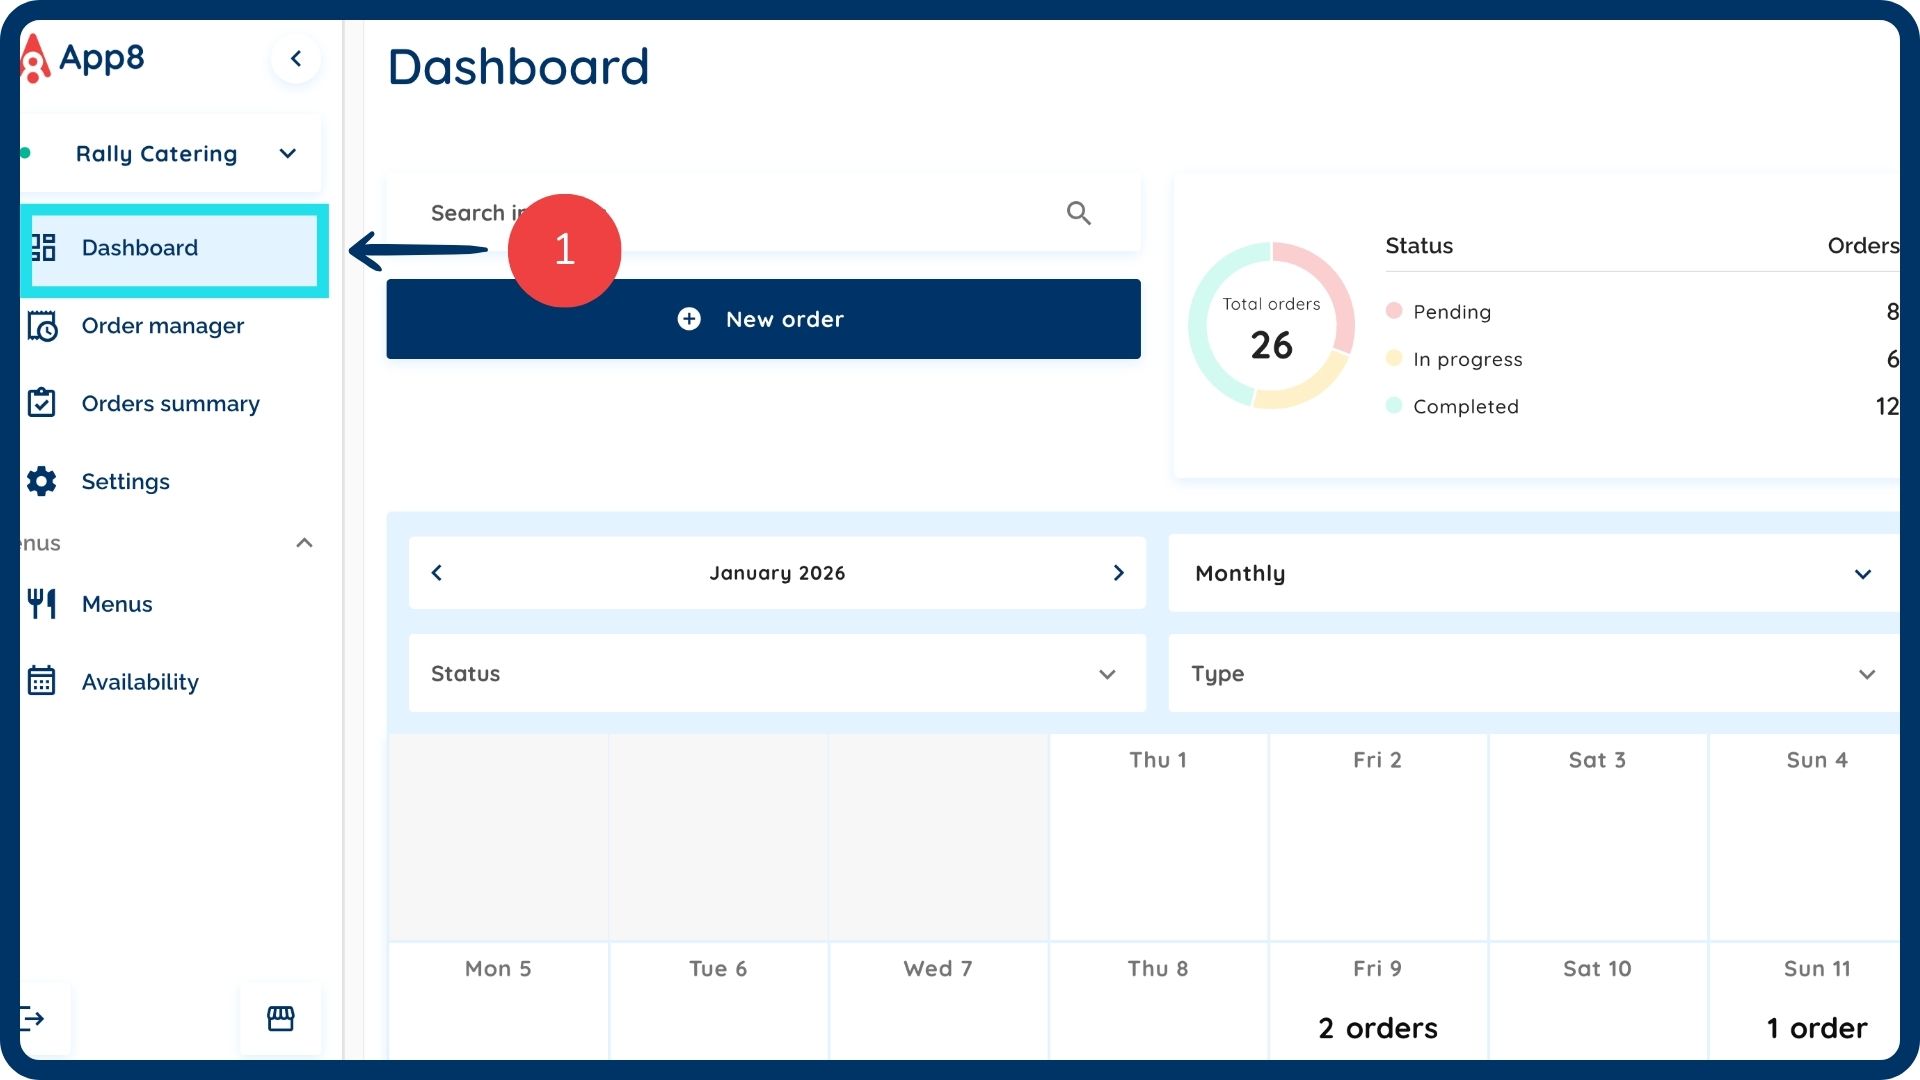Screen dimensions: 1920x1080
Task: Click the search magnifier icon
Action: point(1078,213)
